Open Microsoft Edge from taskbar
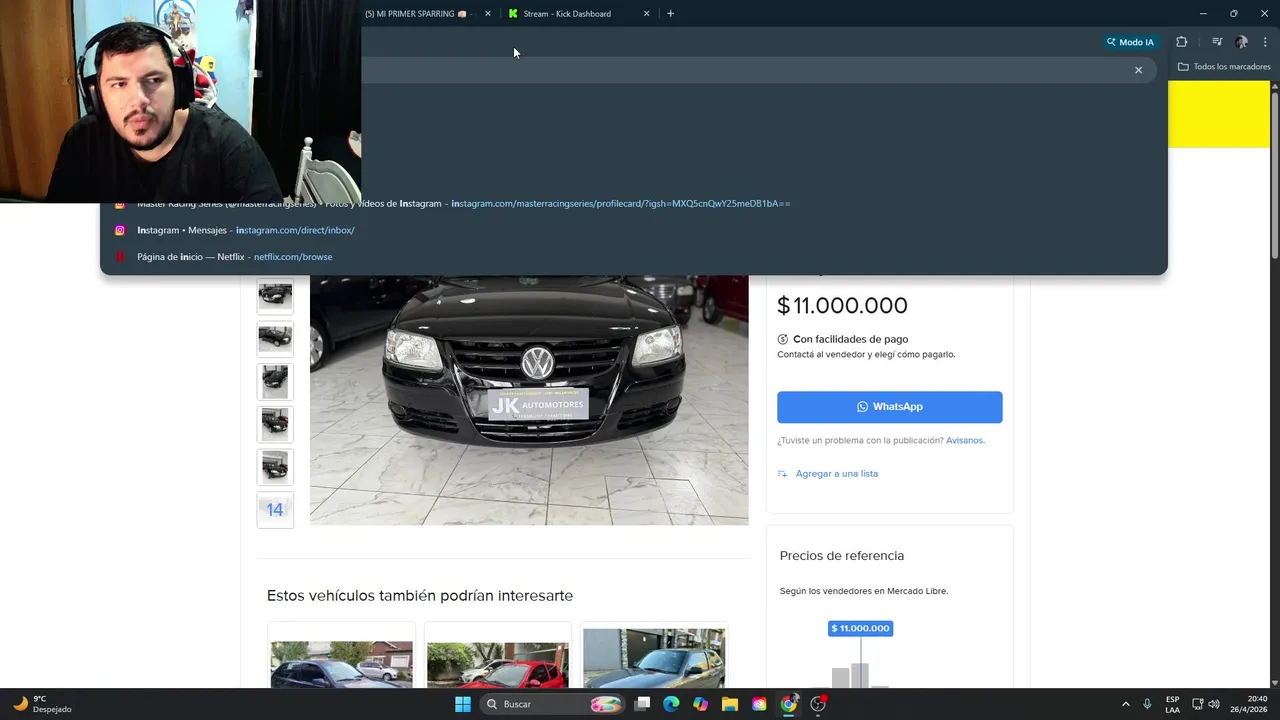Image resolution: width=1280 pixels, height=720 pixels. (671, 704)
